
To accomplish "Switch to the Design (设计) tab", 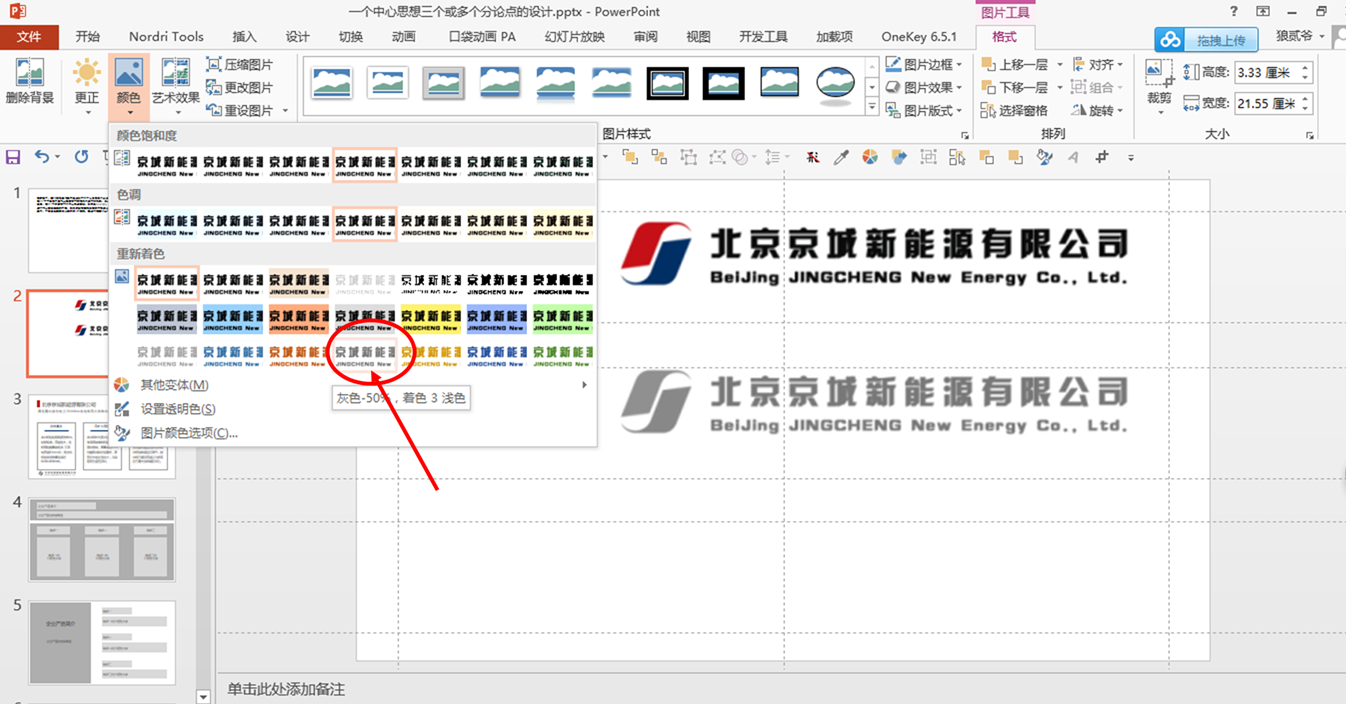I will click(x=298, y=37).
